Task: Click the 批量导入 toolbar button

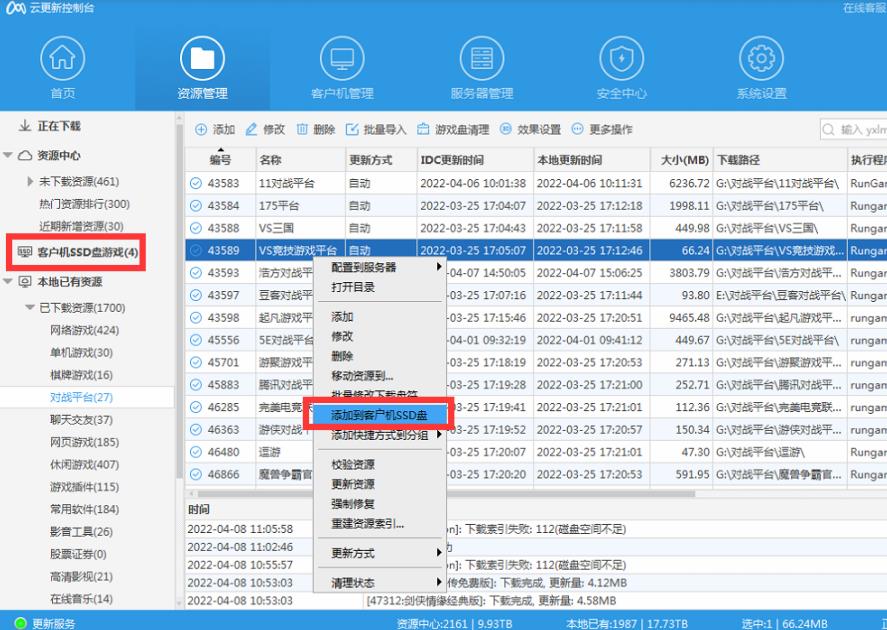Action: coord(376,130)
